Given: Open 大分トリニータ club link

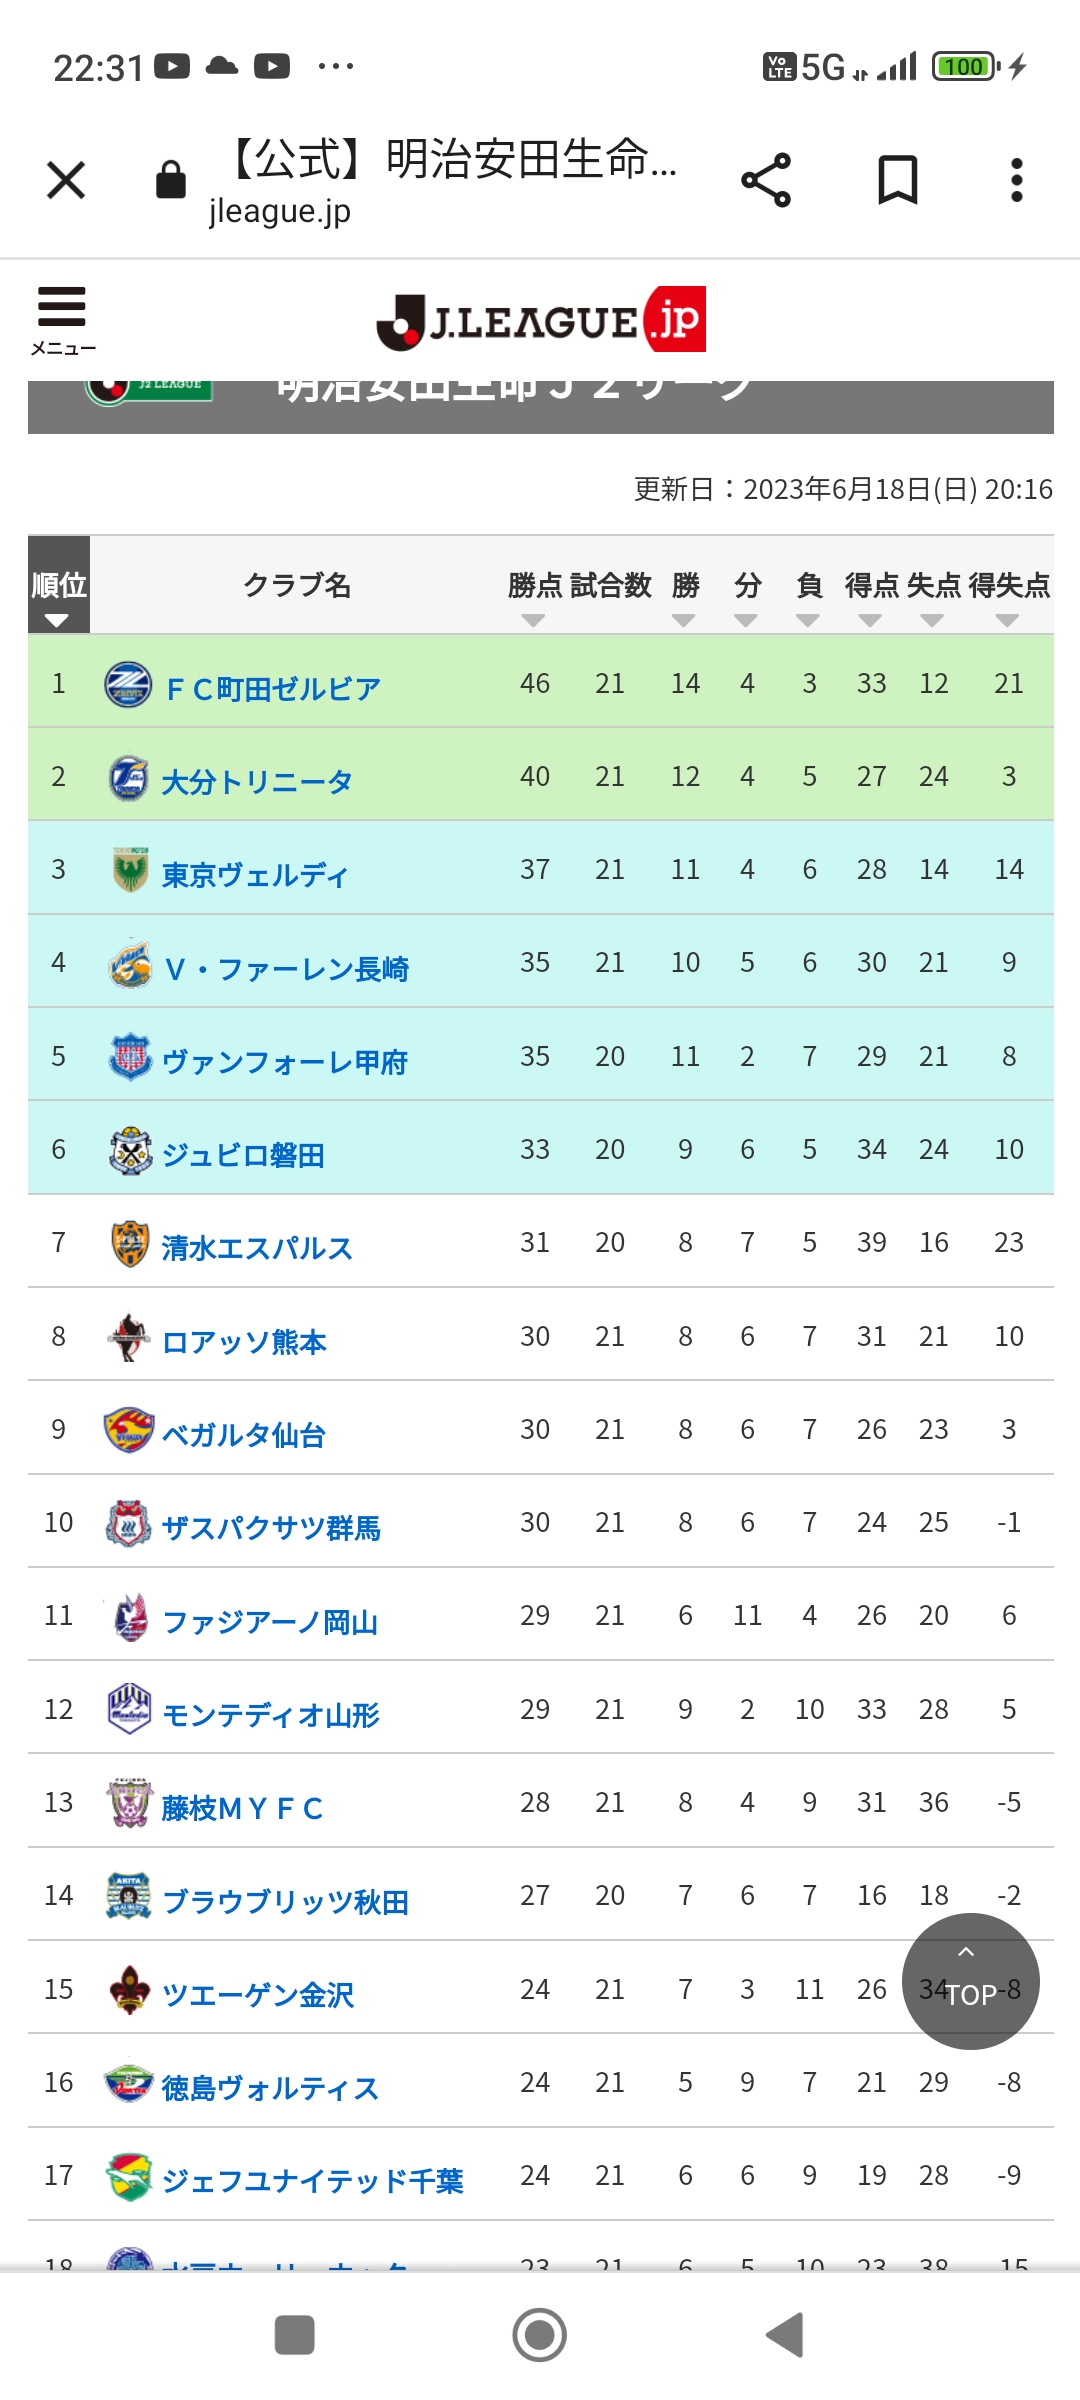Looking at the screenshot, I should click(257, 782).
